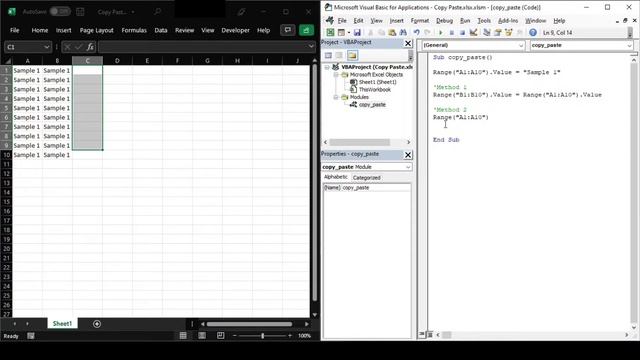Close the Properties - copy_paste panel
The width and height of the screenshot is (640, 360).
point(408,155)
